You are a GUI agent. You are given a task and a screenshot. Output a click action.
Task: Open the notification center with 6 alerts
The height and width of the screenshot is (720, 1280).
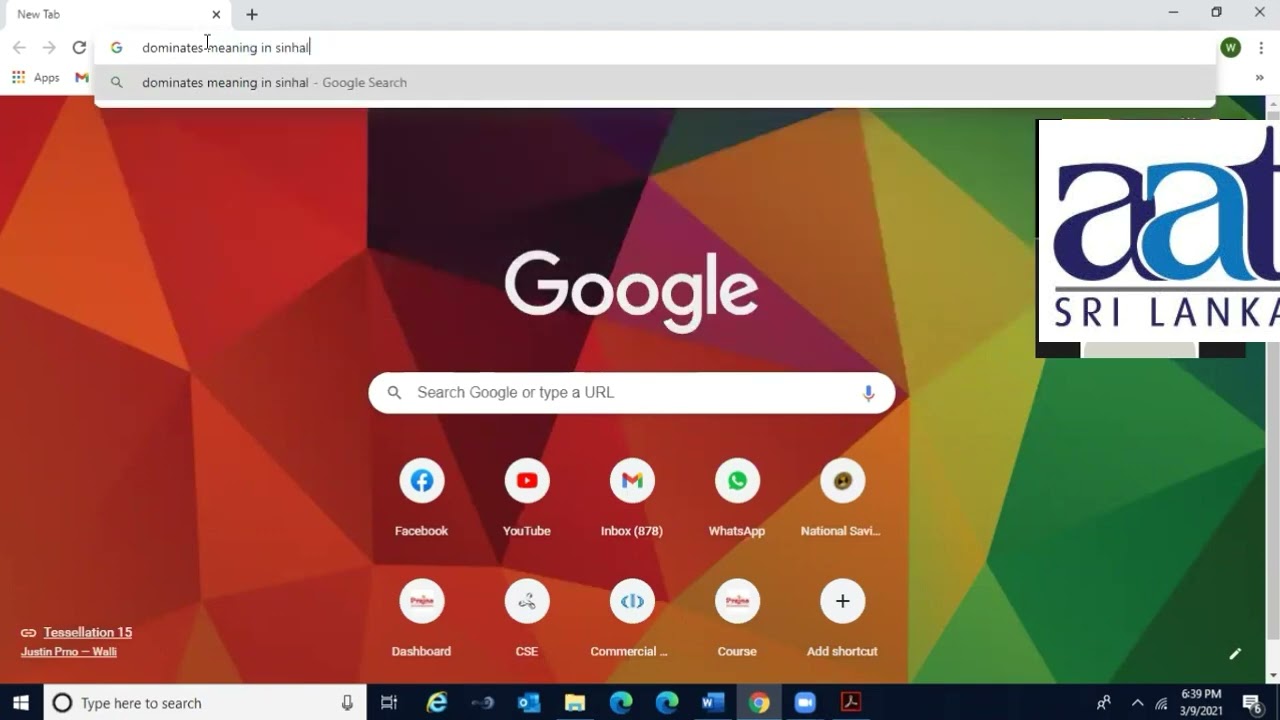1252,703
